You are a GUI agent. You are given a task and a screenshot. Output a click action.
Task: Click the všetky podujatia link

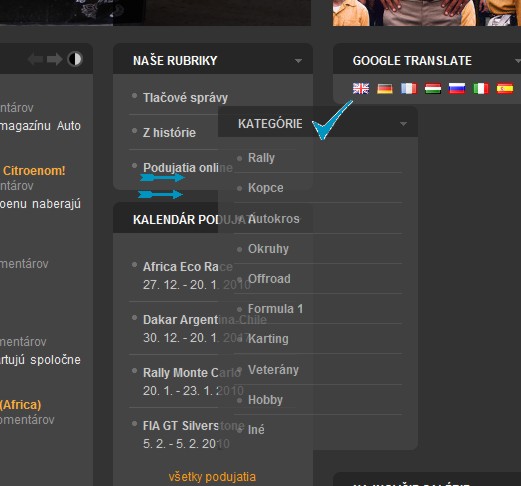point(212,477)
